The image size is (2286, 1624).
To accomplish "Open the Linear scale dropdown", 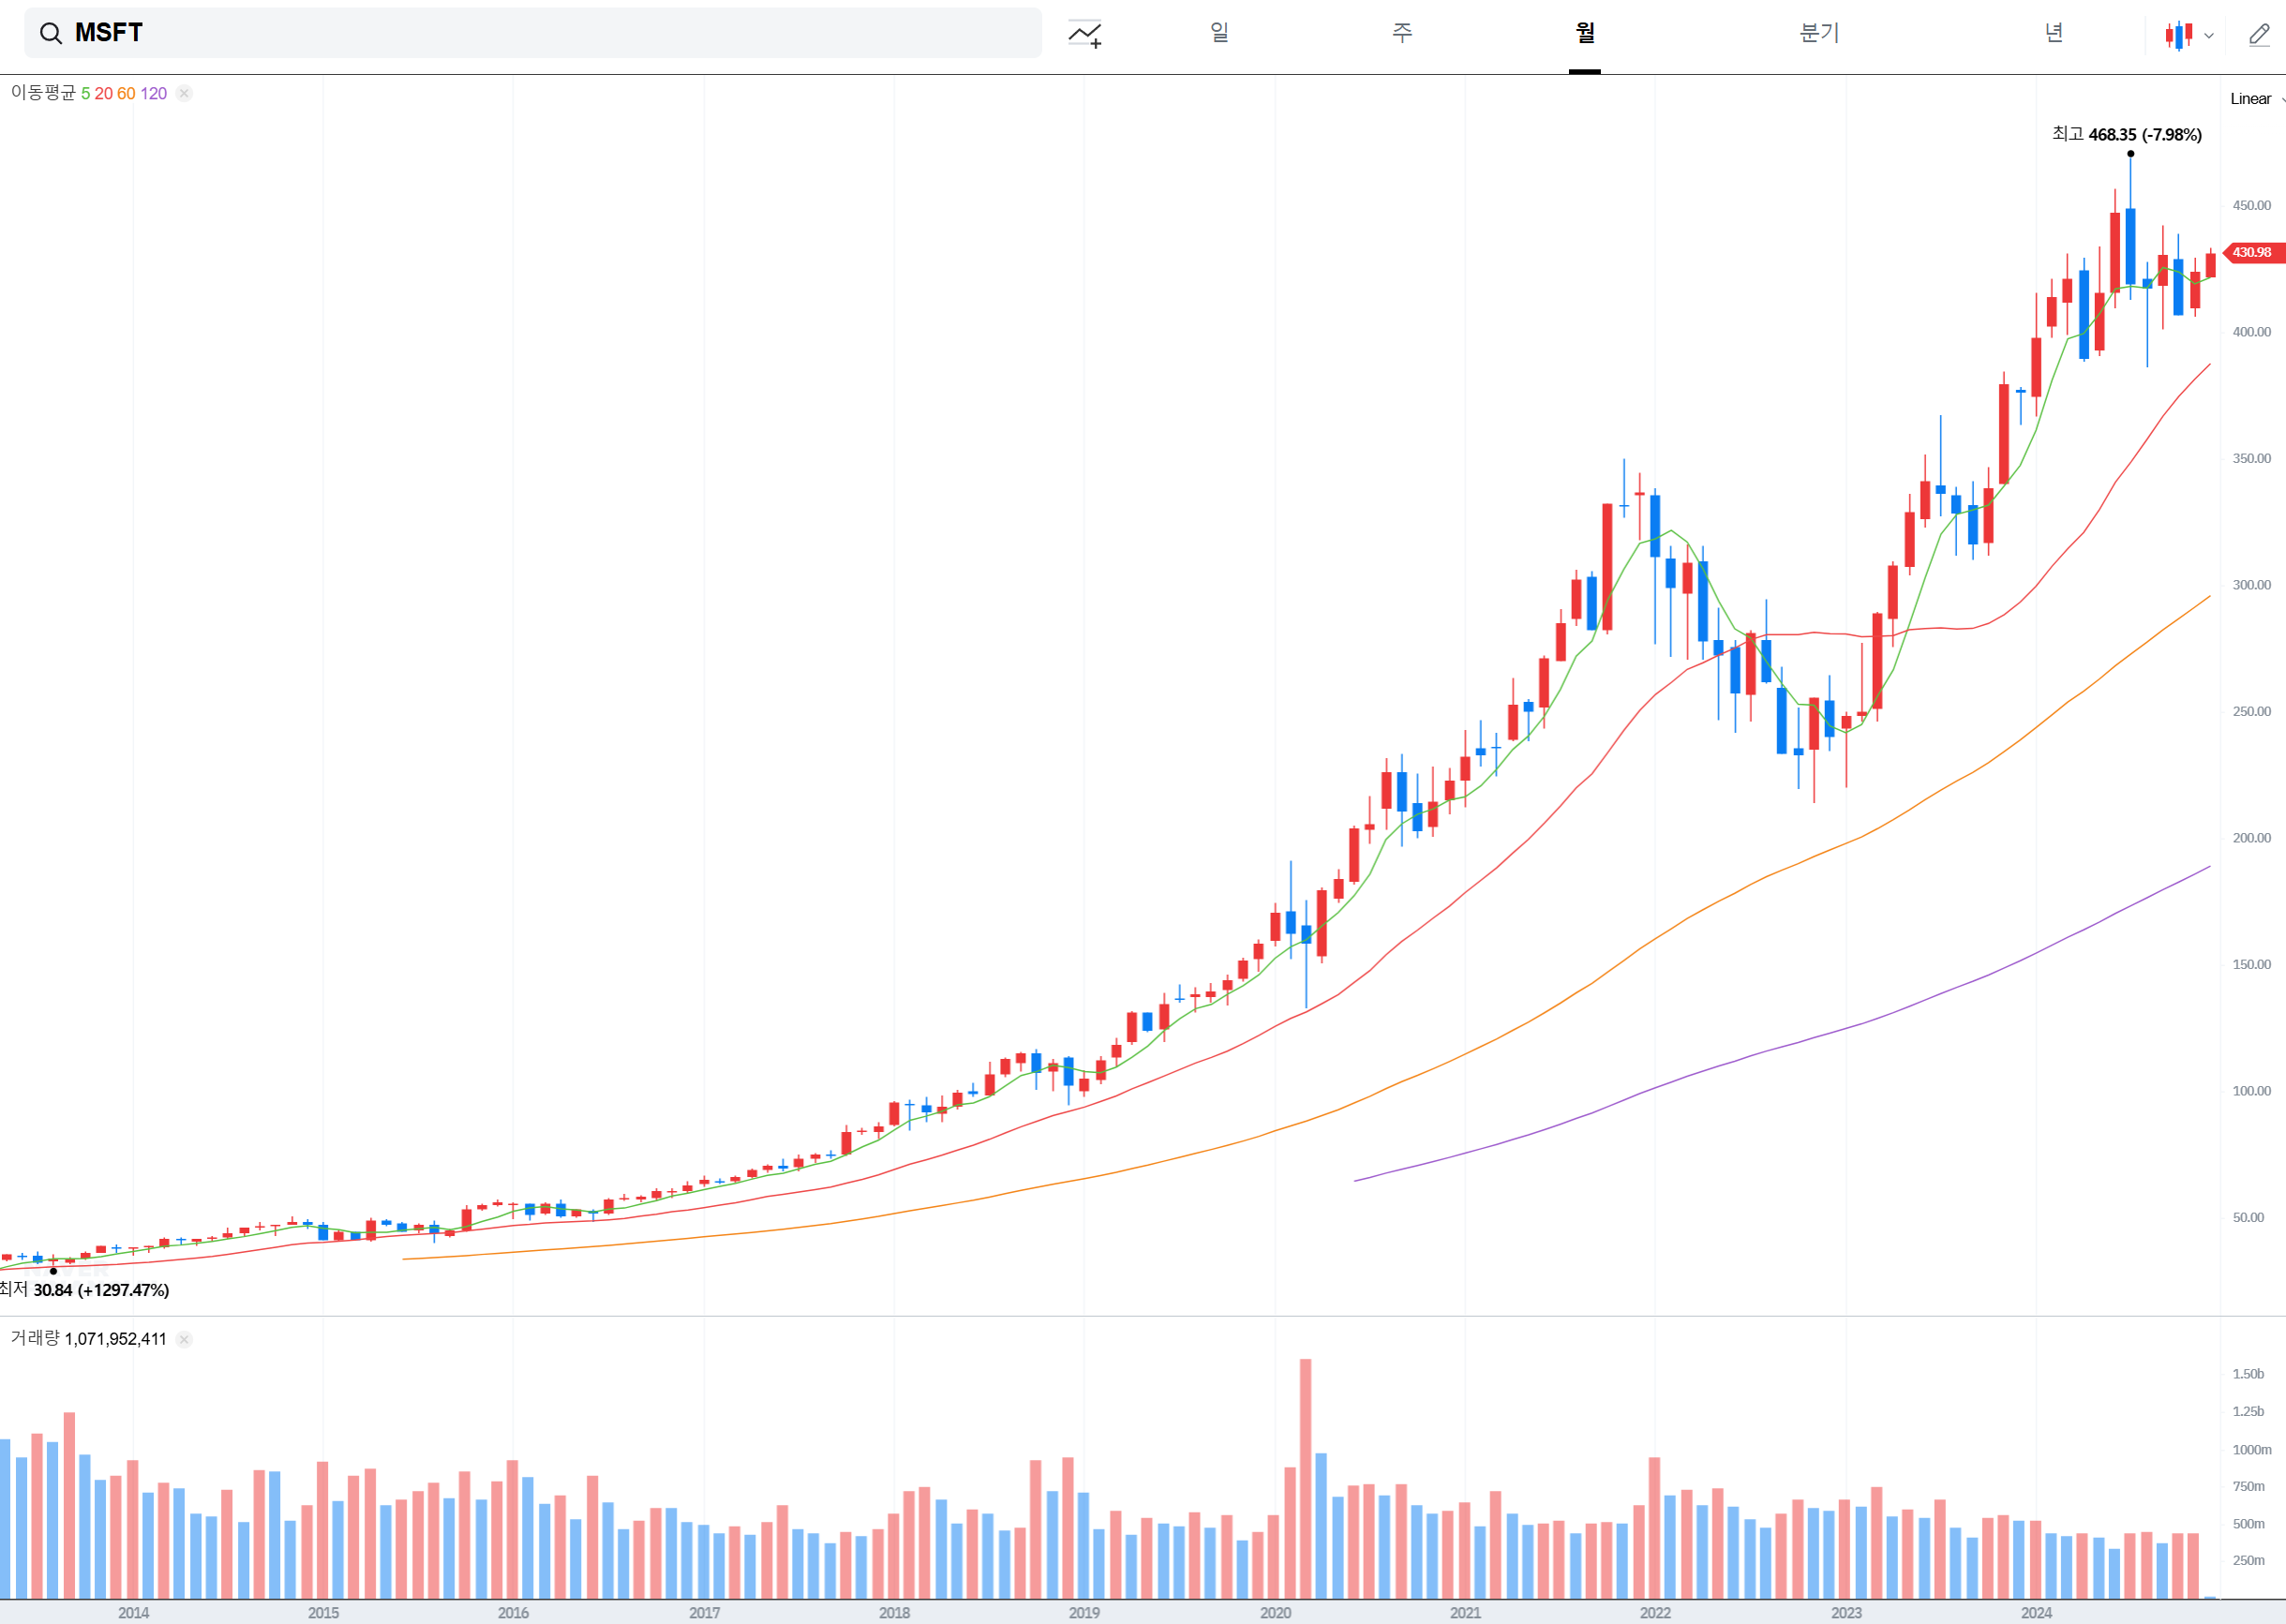I will [2257, 98].
